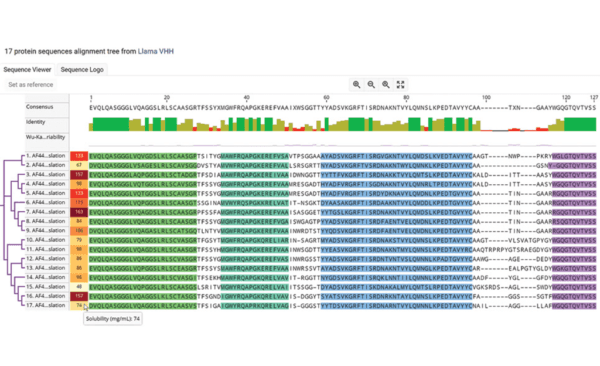Select sequence row 1. AF44...slation
Image resolution: width=600 pixels, height=366 pixels.
45,156
